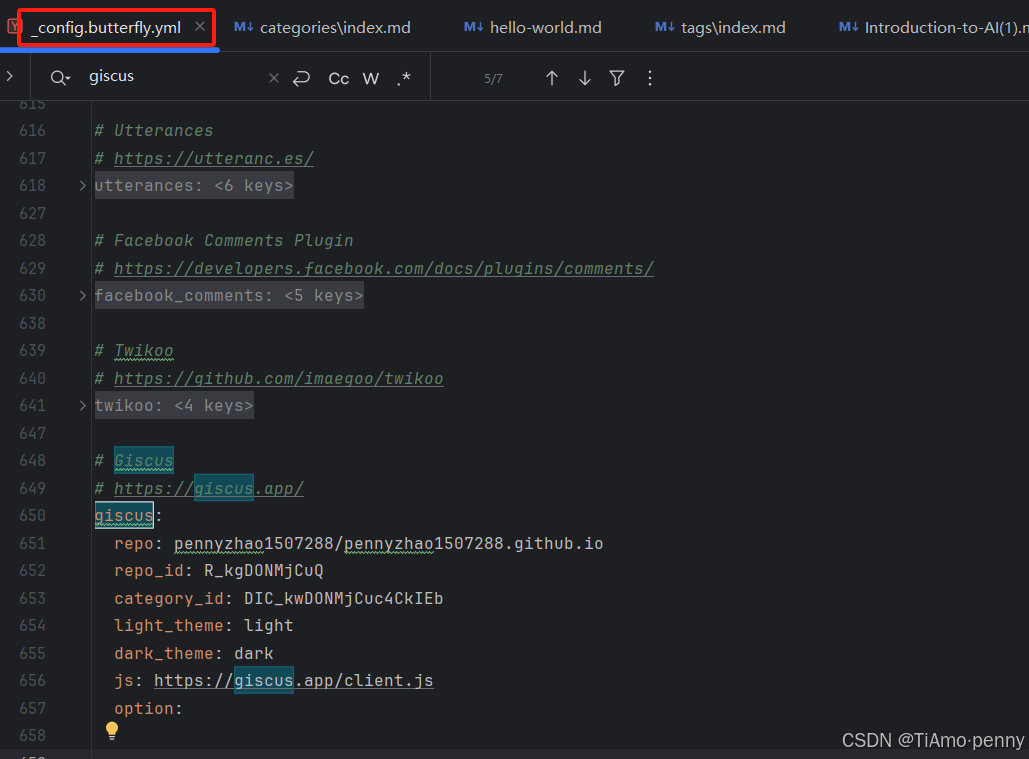This screenshot has height=759, width=1029.
Task: Expand the folded twikoo block
Action: click(x=83, y=405)
